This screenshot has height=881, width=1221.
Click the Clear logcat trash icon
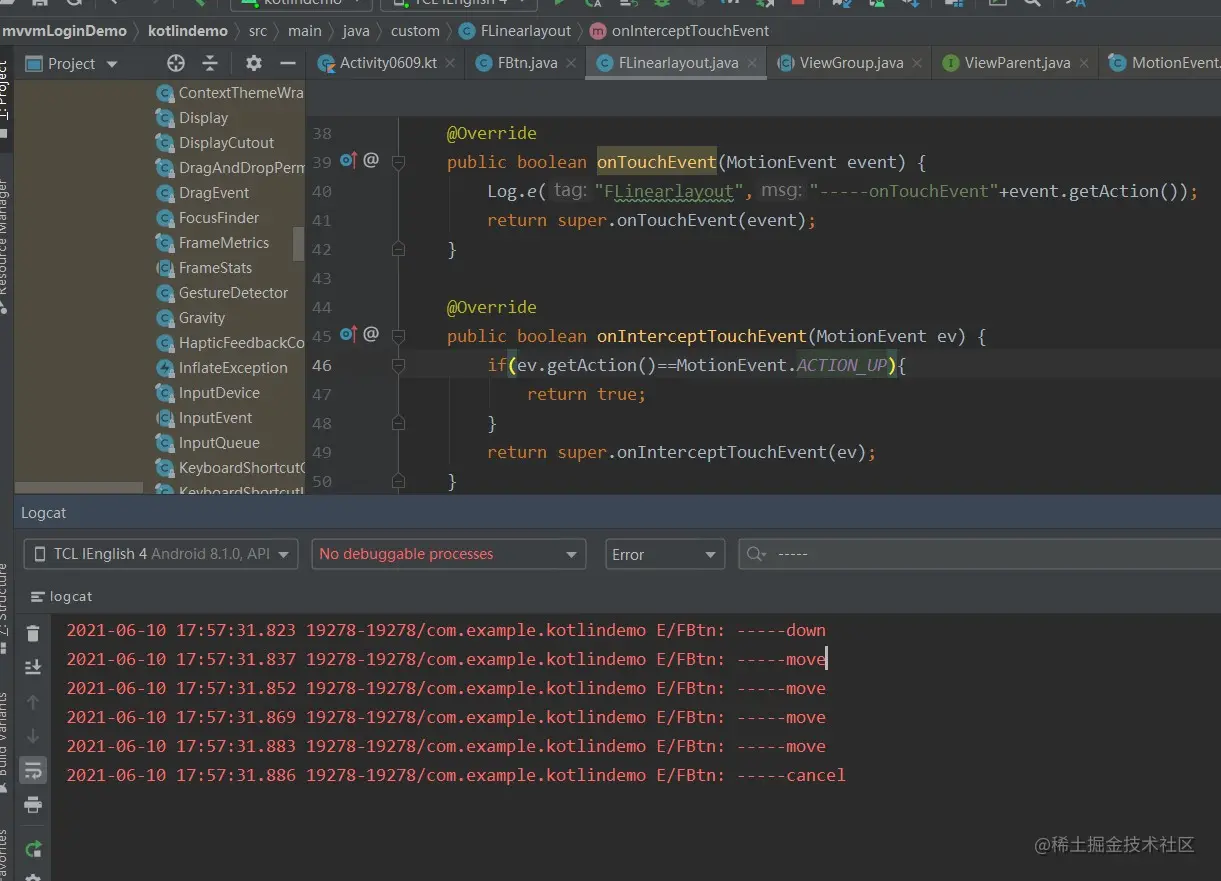[x=33, y=633]
